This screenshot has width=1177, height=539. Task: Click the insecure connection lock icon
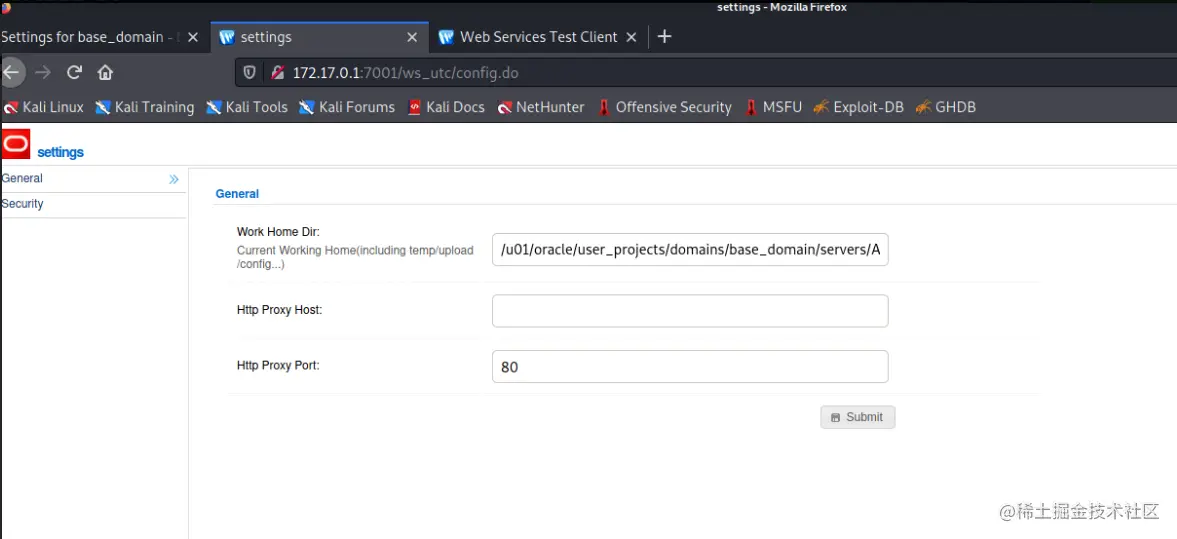(278, 73)
